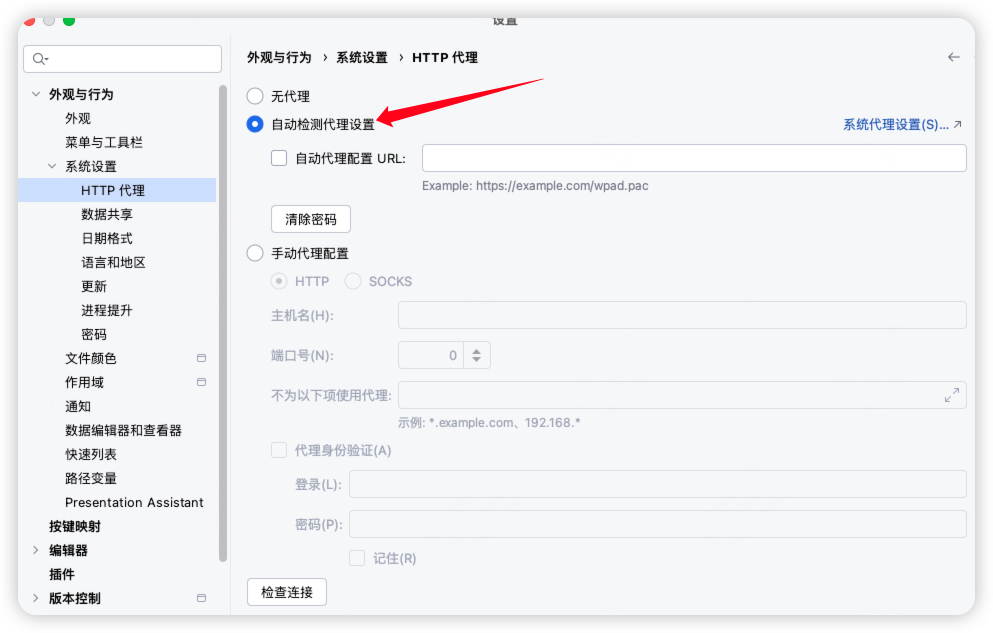Click the 检查连接 button
The height and width of the screenshot is (633, 993).
(287, 592)
